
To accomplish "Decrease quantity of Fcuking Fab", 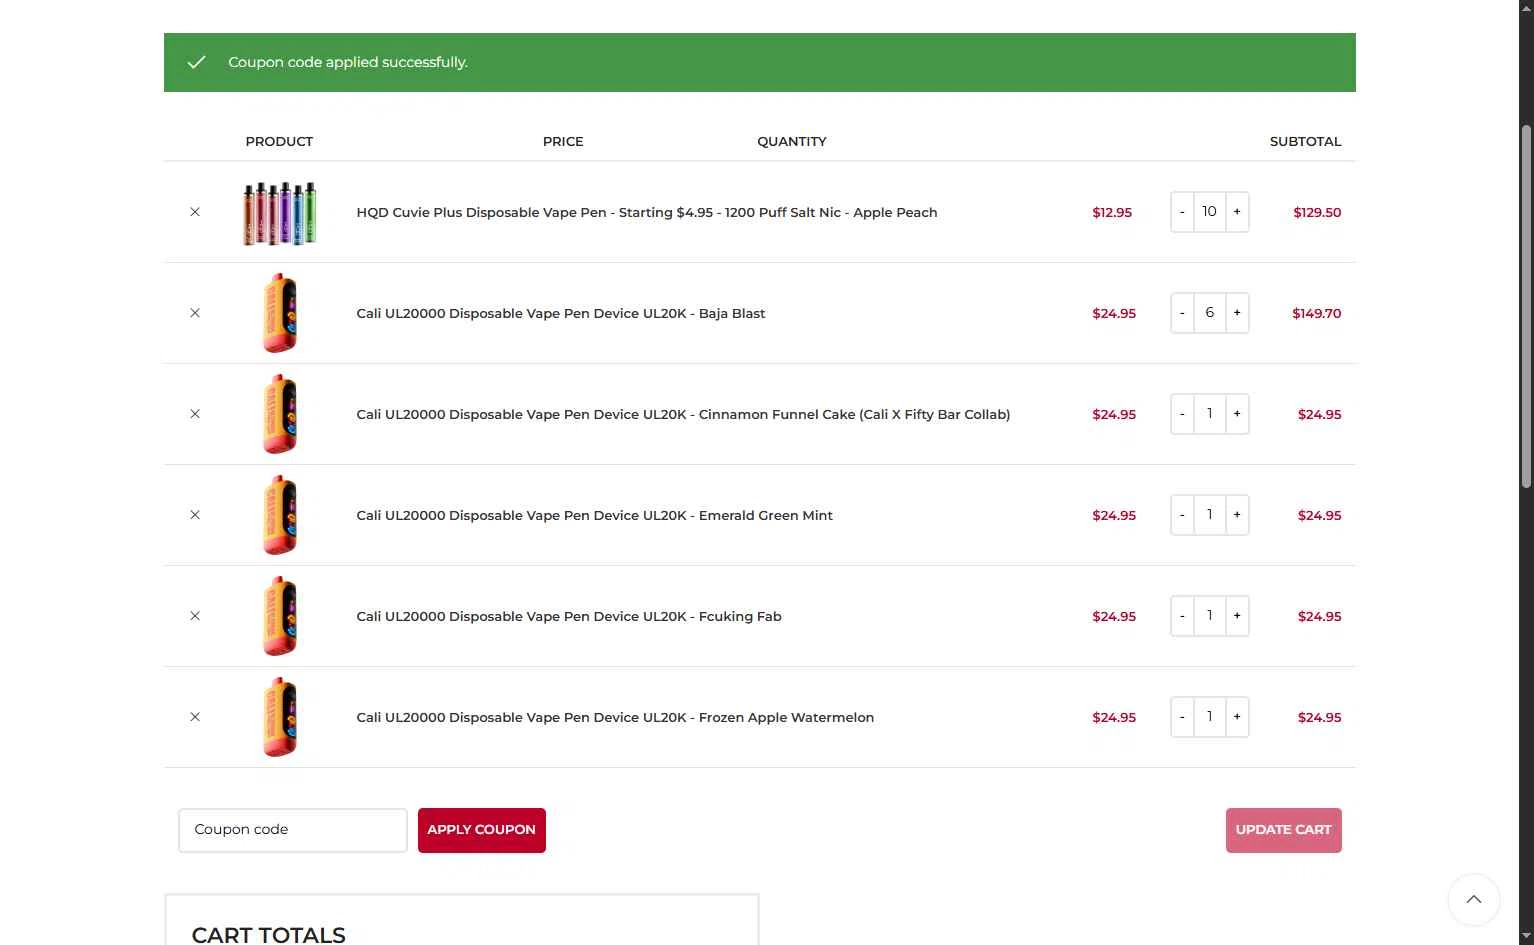I will [x=1182, y=616].
